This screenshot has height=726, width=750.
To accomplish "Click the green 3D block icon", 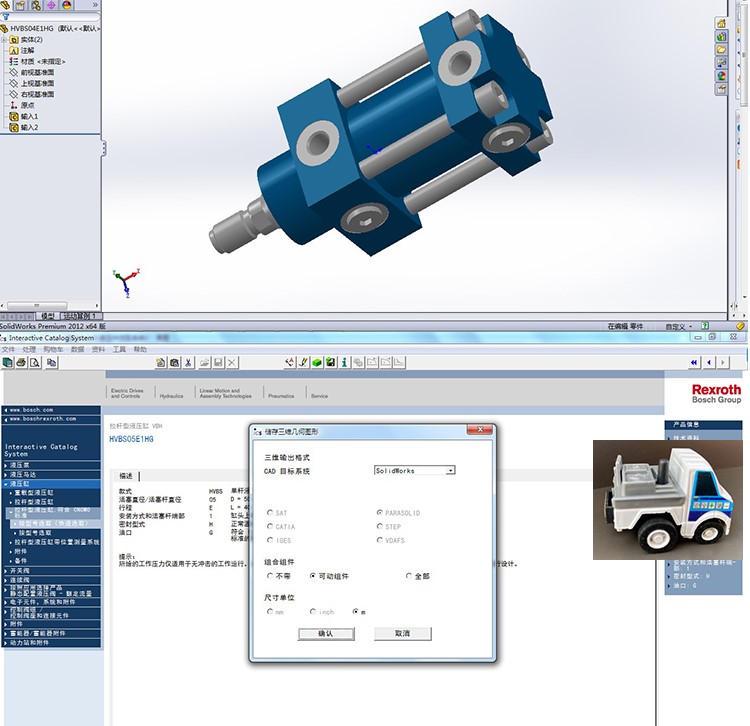I will 317,363.
